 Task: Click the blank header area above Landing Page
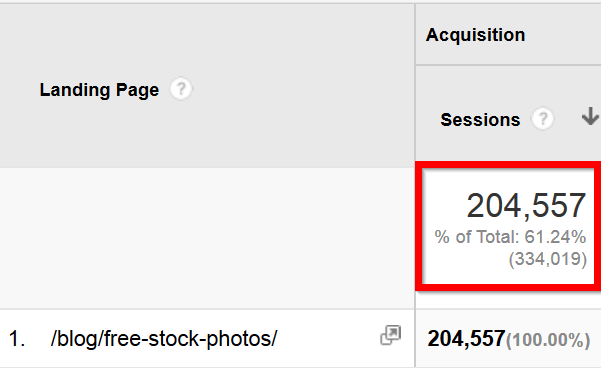coord(207,38)
